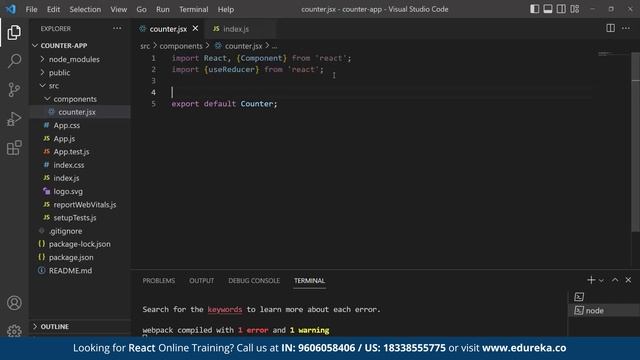Click the keywords link in terminal
Viewport: 640px width, 360px height.
point(224,309)
